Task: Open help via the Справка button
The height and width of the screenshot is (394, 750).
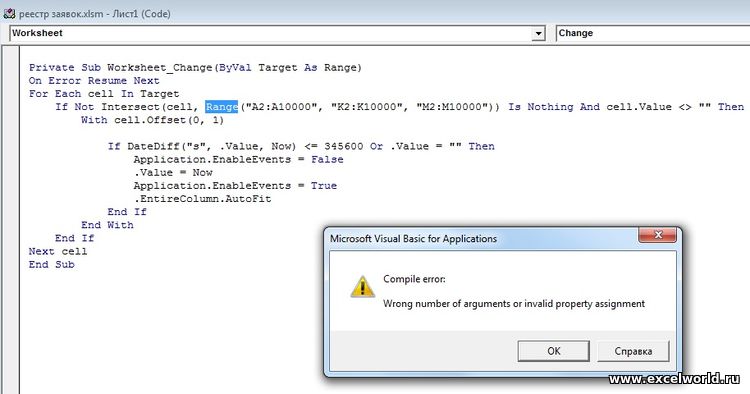Action: [x=633, y=351]
